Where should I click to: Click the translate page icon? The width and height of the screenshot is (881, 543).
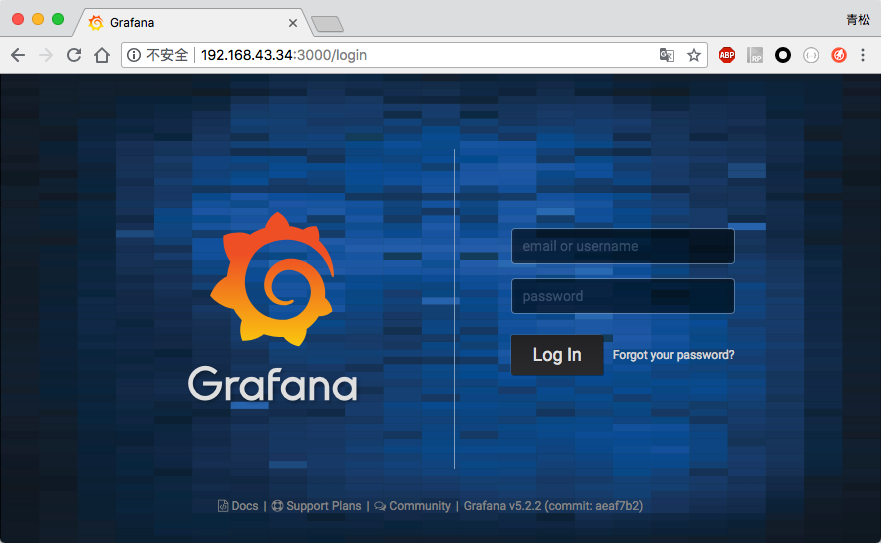[x=667, y=55]
